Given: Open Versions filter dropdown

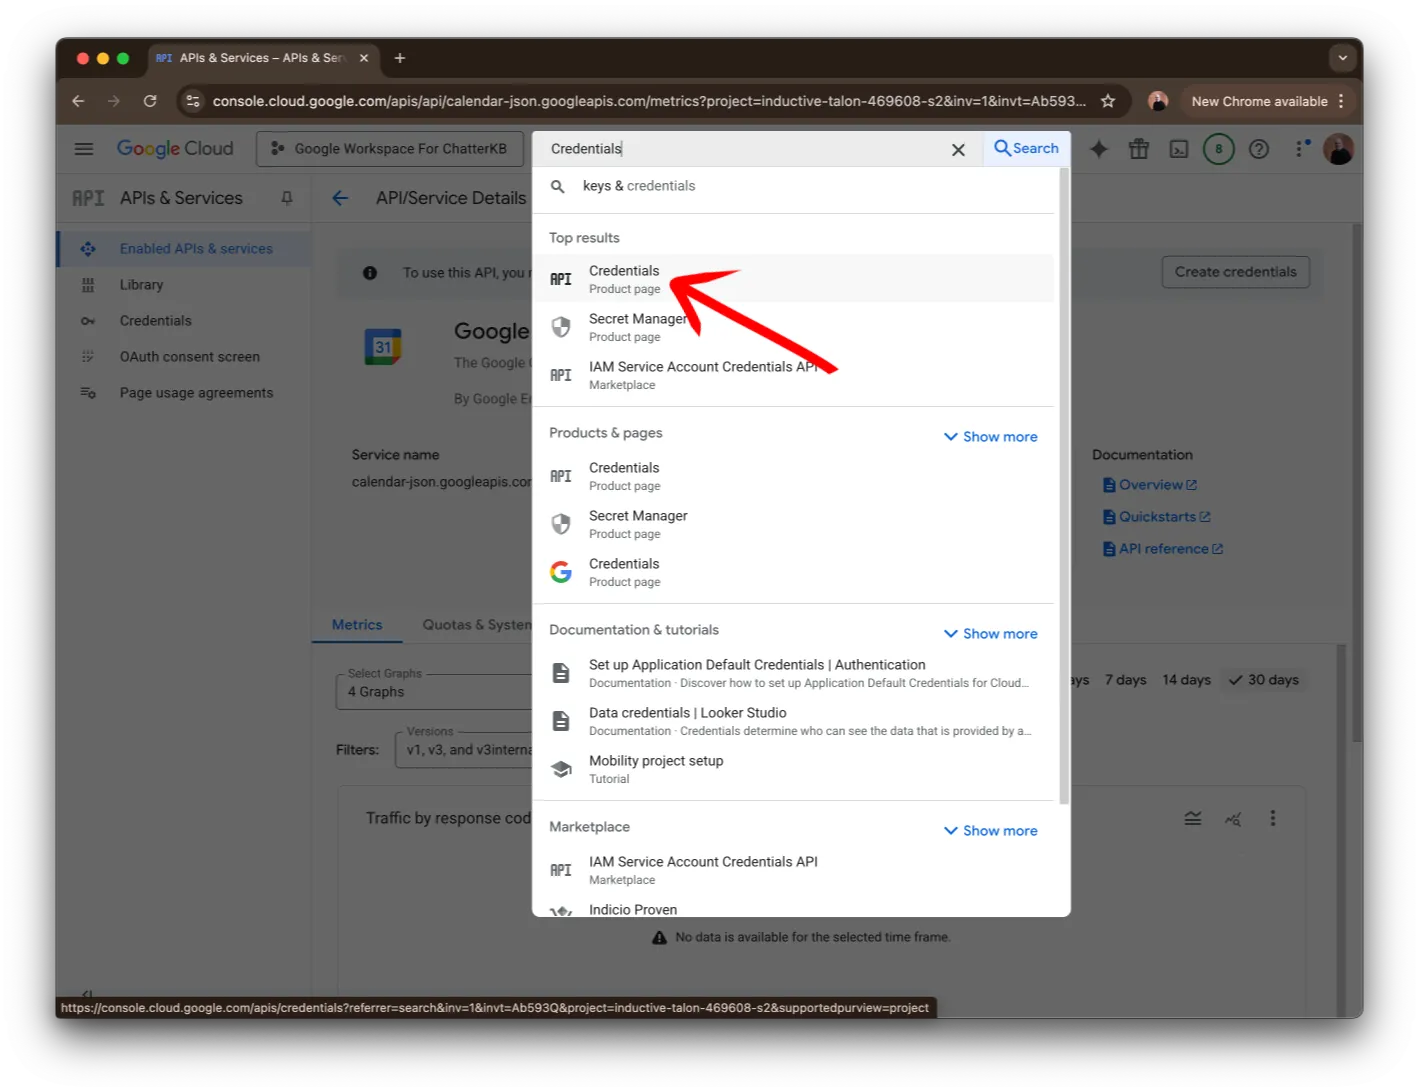Looking at the screenshot, I should click(464, 750).
